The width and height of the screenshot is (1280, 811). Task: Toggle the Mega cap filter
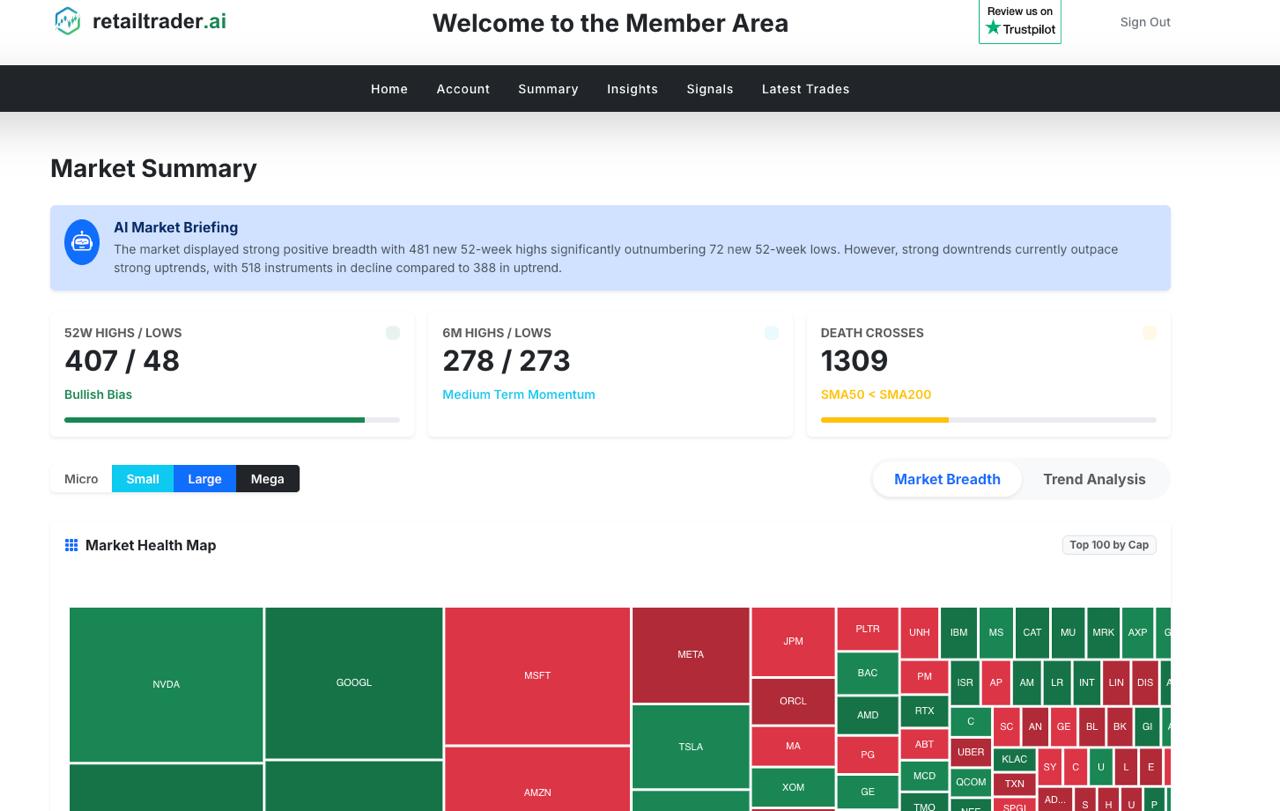(x=267, y=479)
